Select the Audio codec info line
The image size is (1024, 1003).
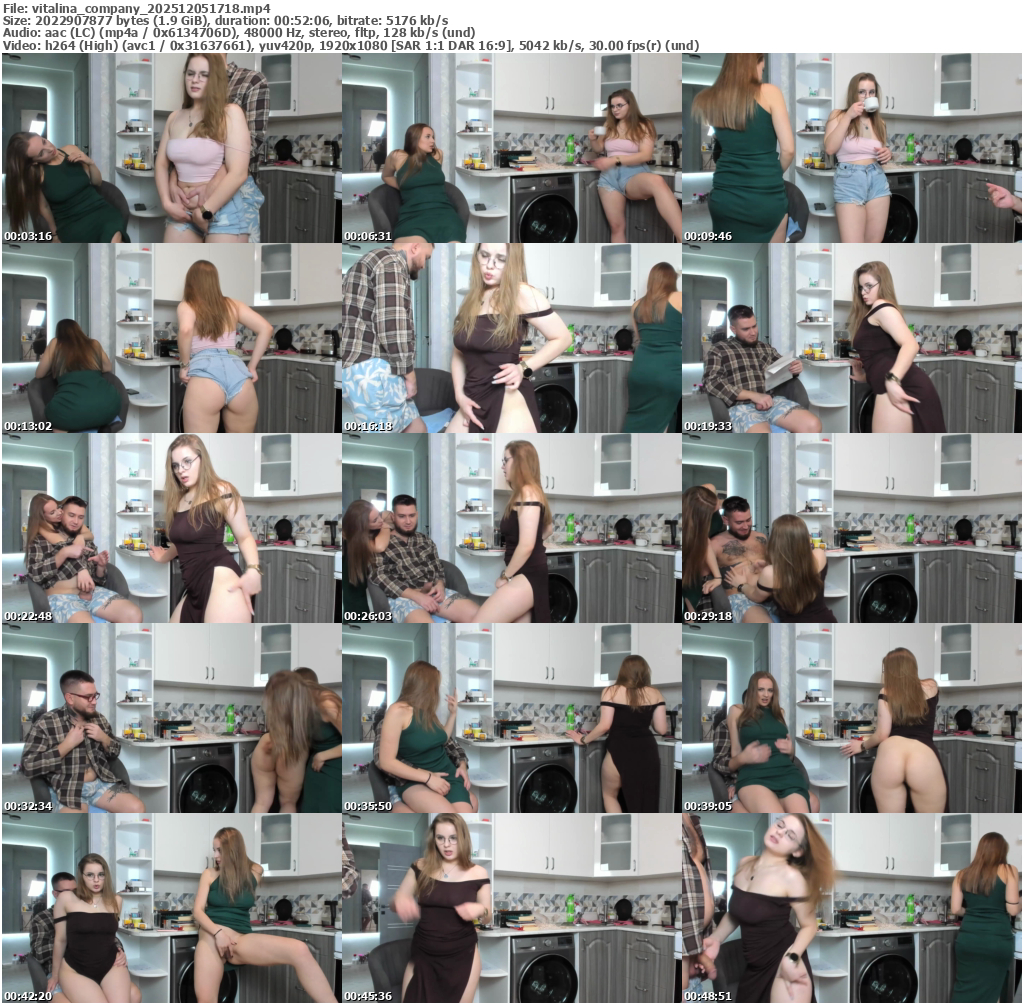237,33
